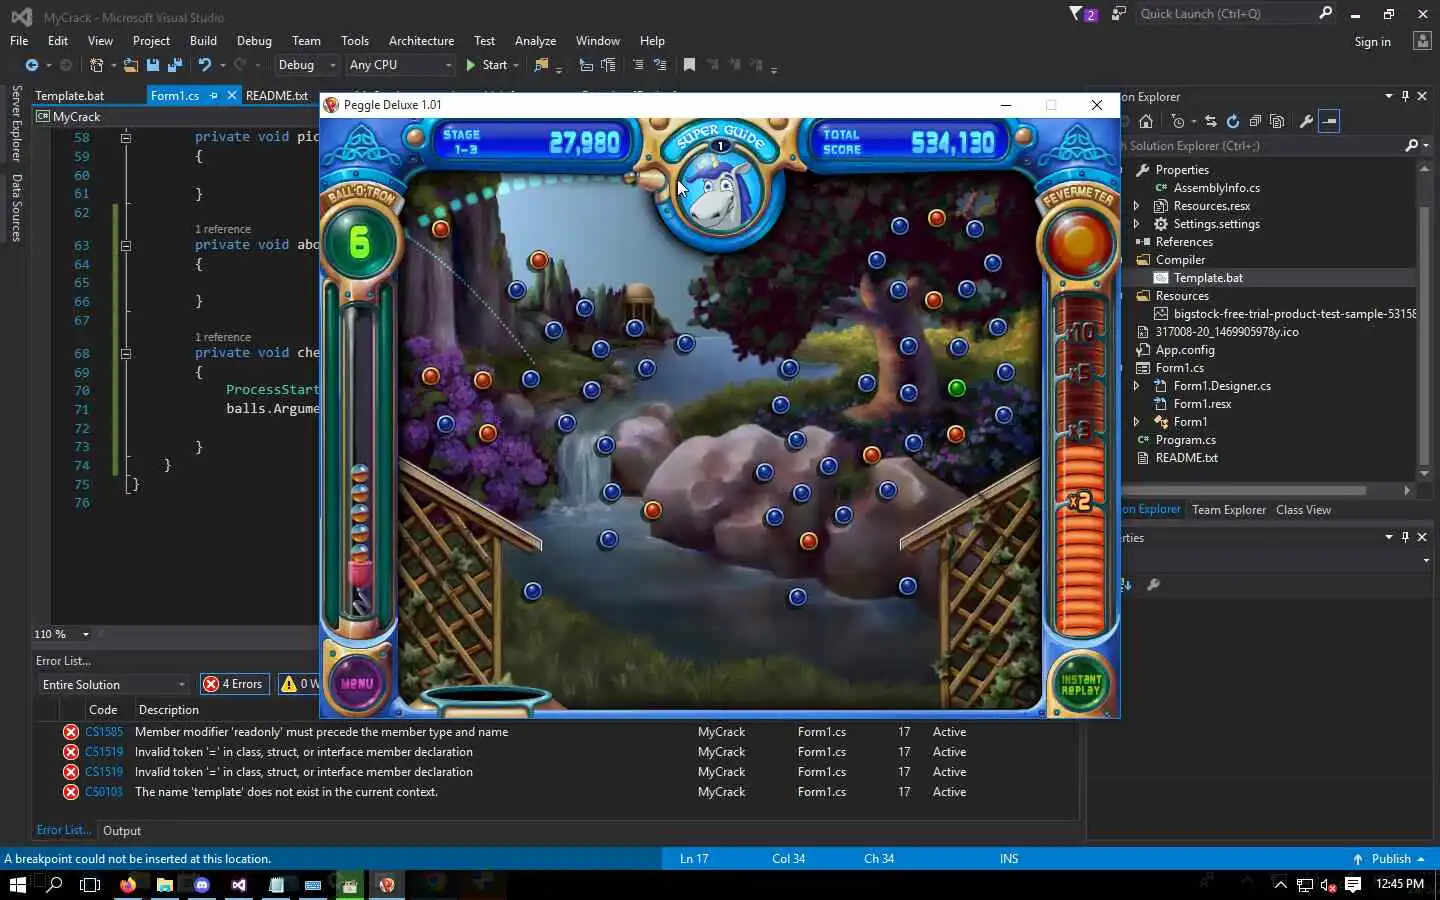1440x900 pixels.
Task: Toggle Show All Files in Solution Explorer
Action: [x=1277, y=121]
